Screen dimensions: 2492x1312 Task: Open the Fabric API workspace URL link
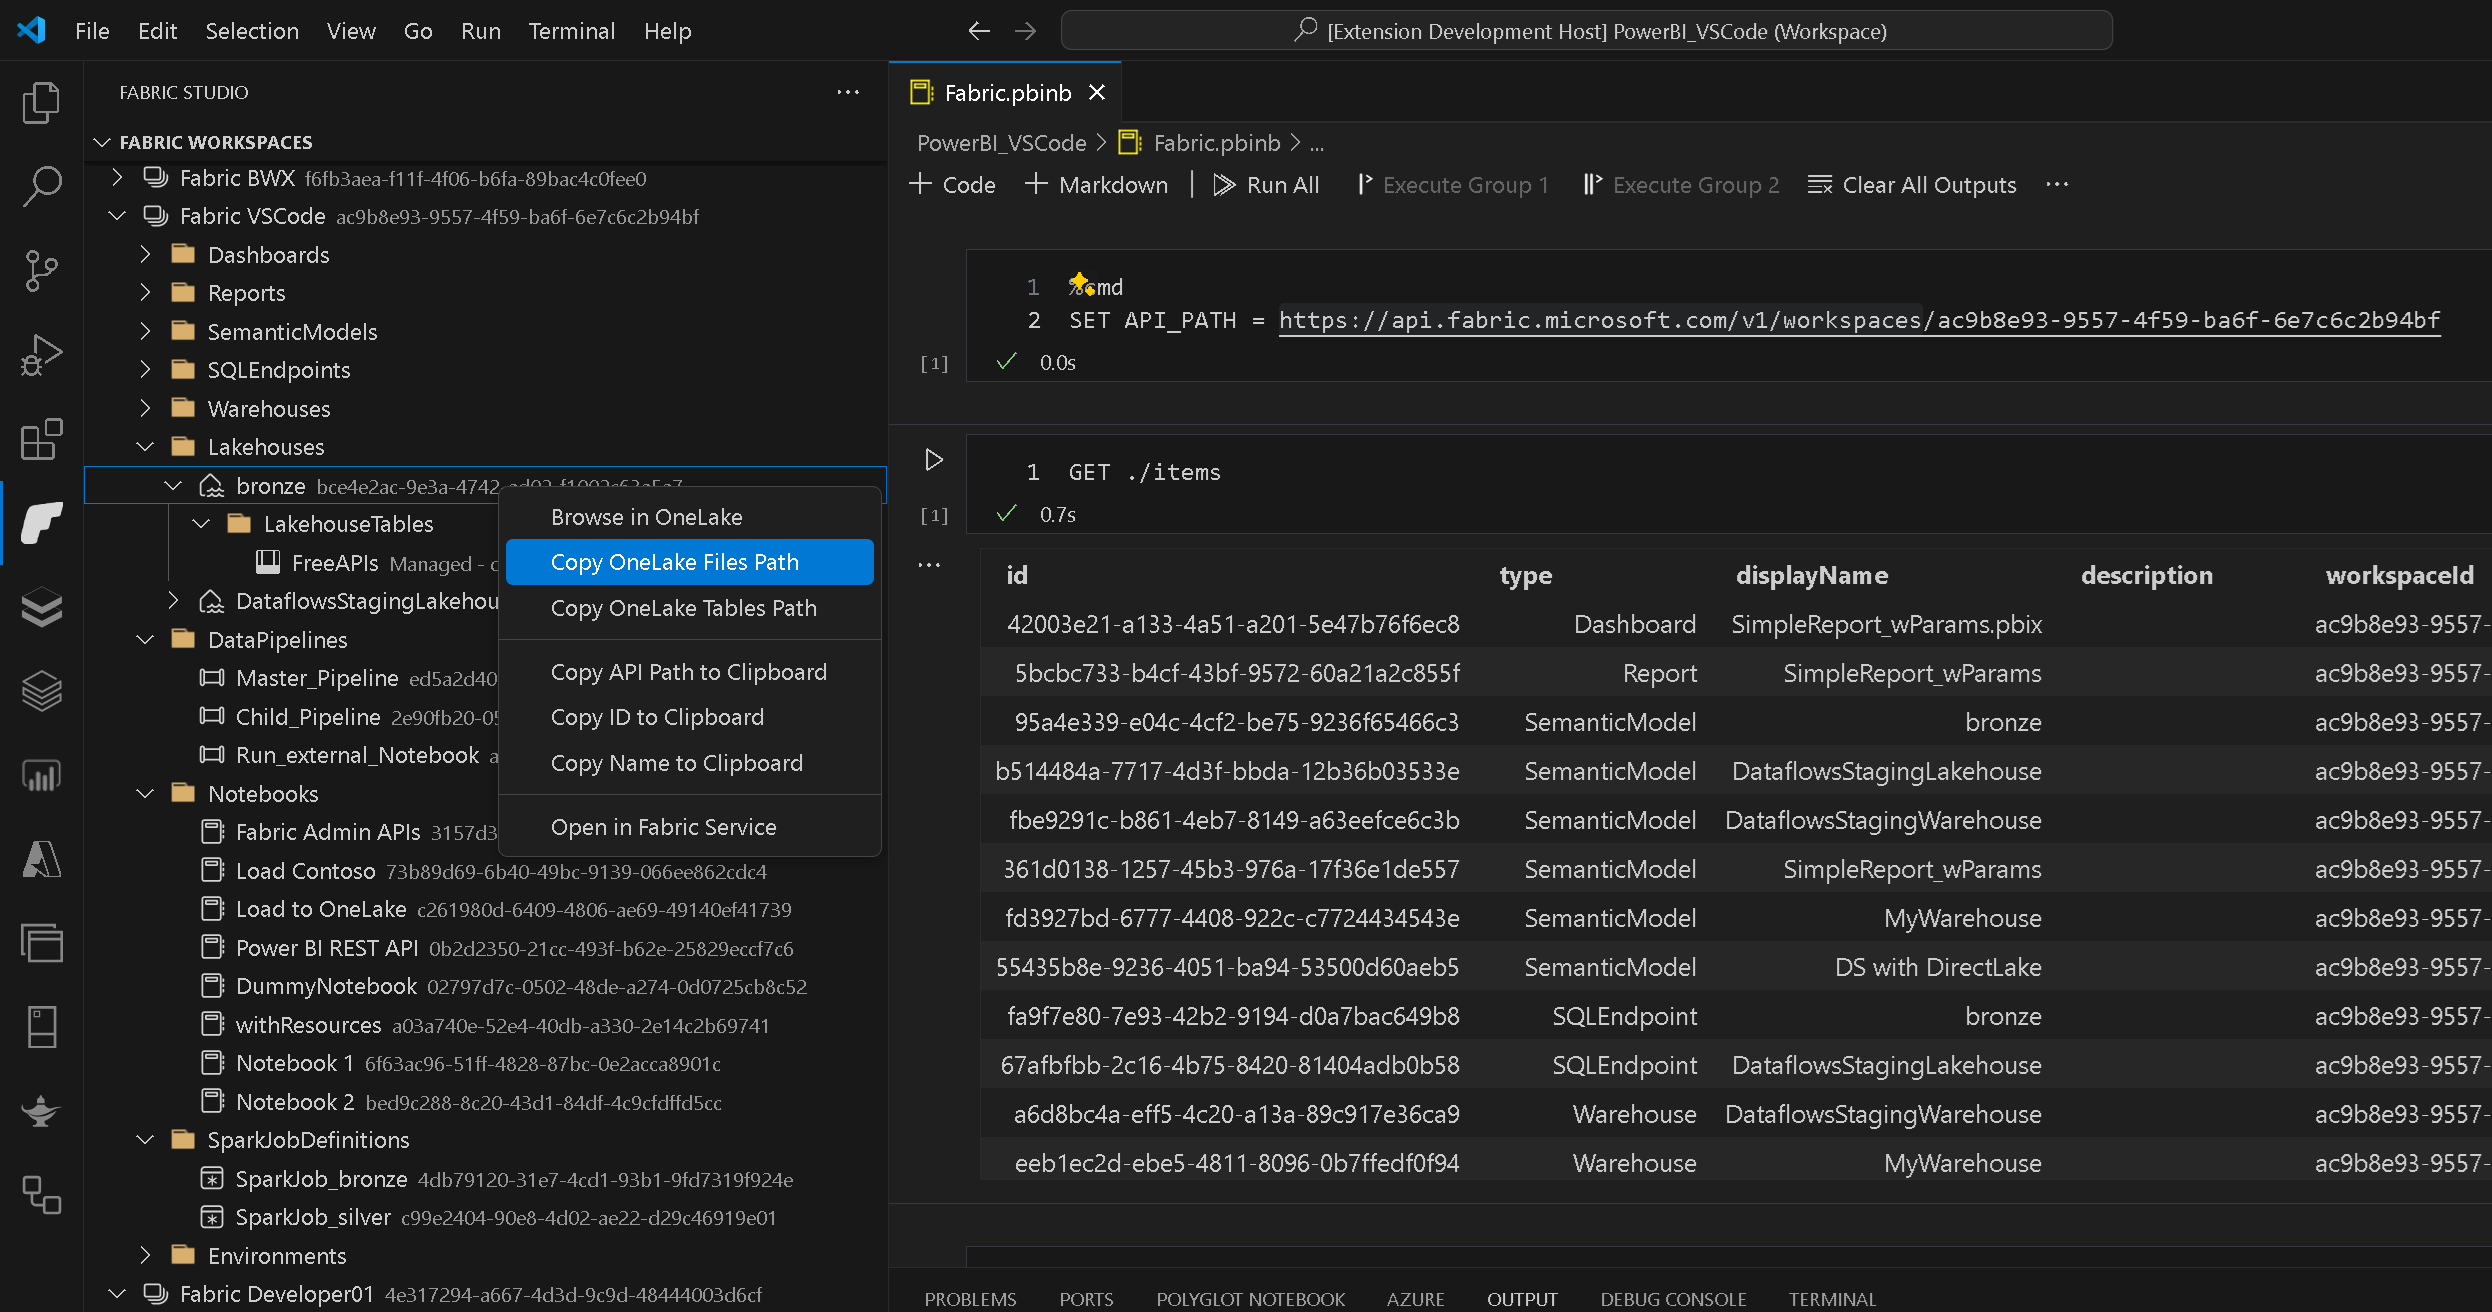pyautogui.click(x=1859, y=320)
